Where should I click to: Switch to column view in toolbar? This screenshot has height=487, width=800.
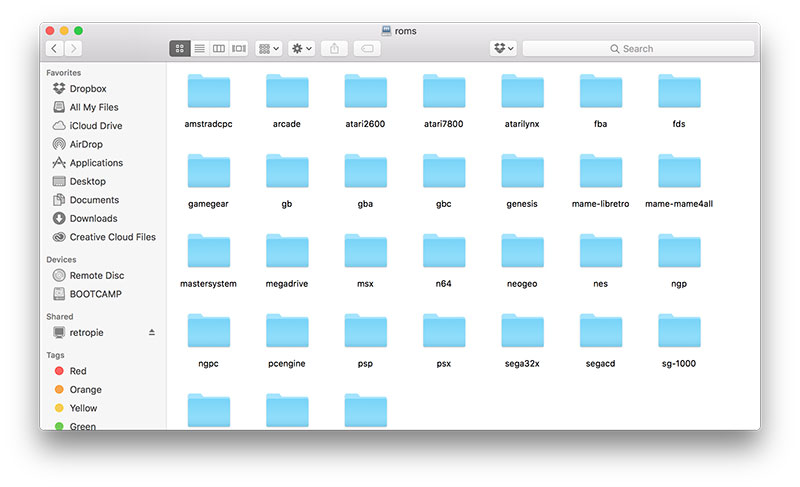point(219,48)
